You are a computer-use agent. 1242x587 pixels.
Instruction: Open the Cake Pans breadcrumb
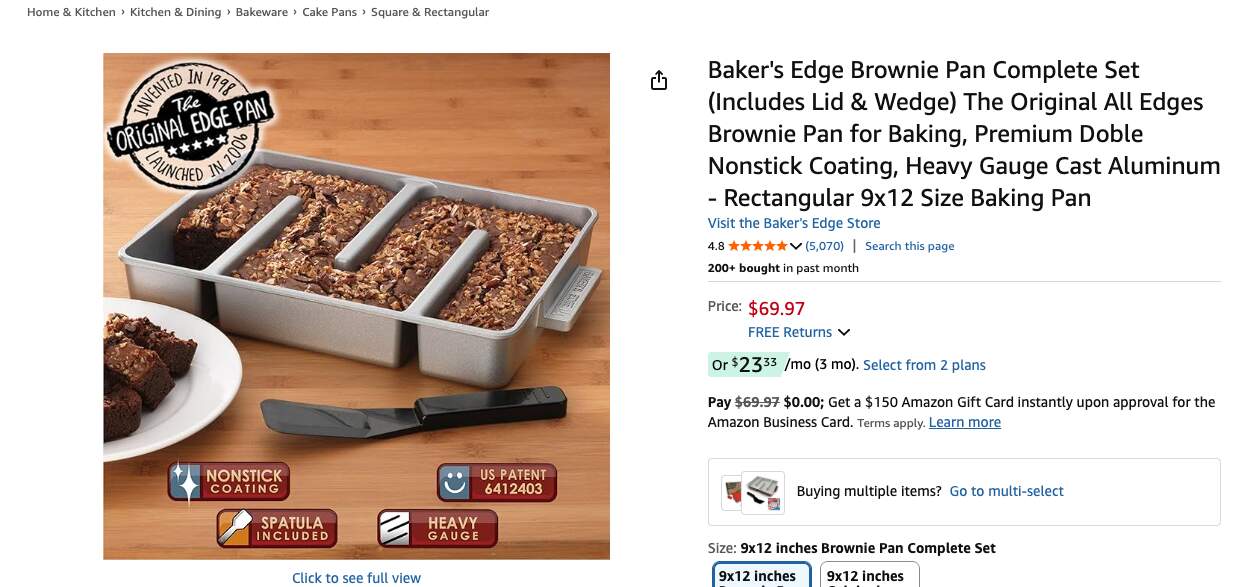click(328, 12)
